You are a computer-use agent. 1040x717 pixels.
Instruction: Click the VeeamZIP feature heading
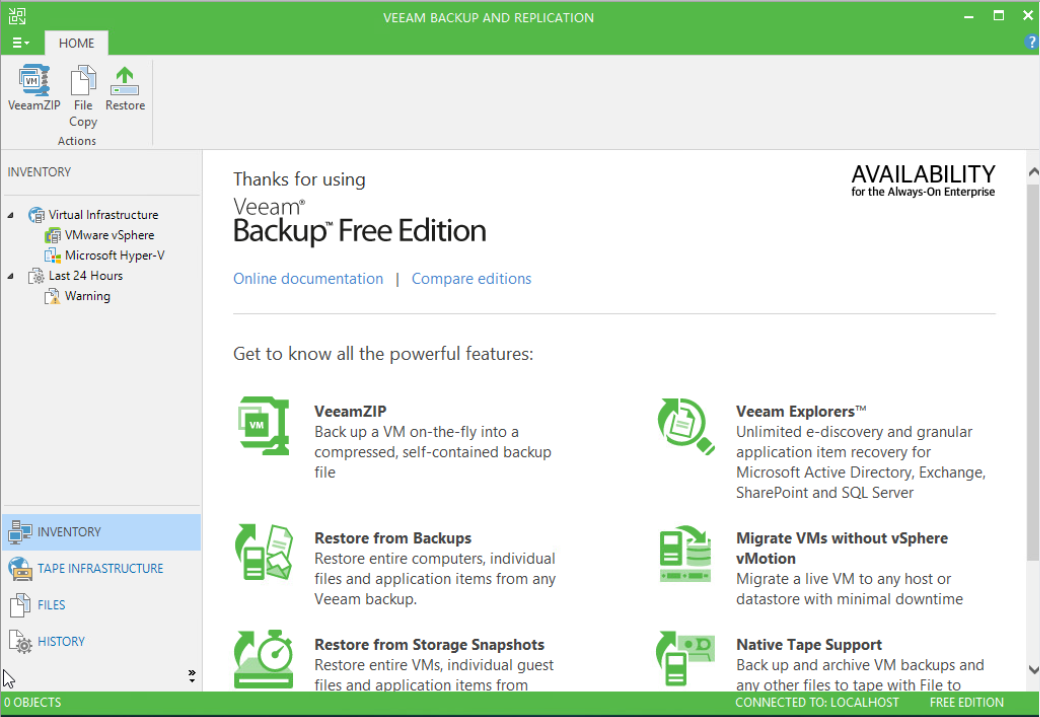(350, 411)
